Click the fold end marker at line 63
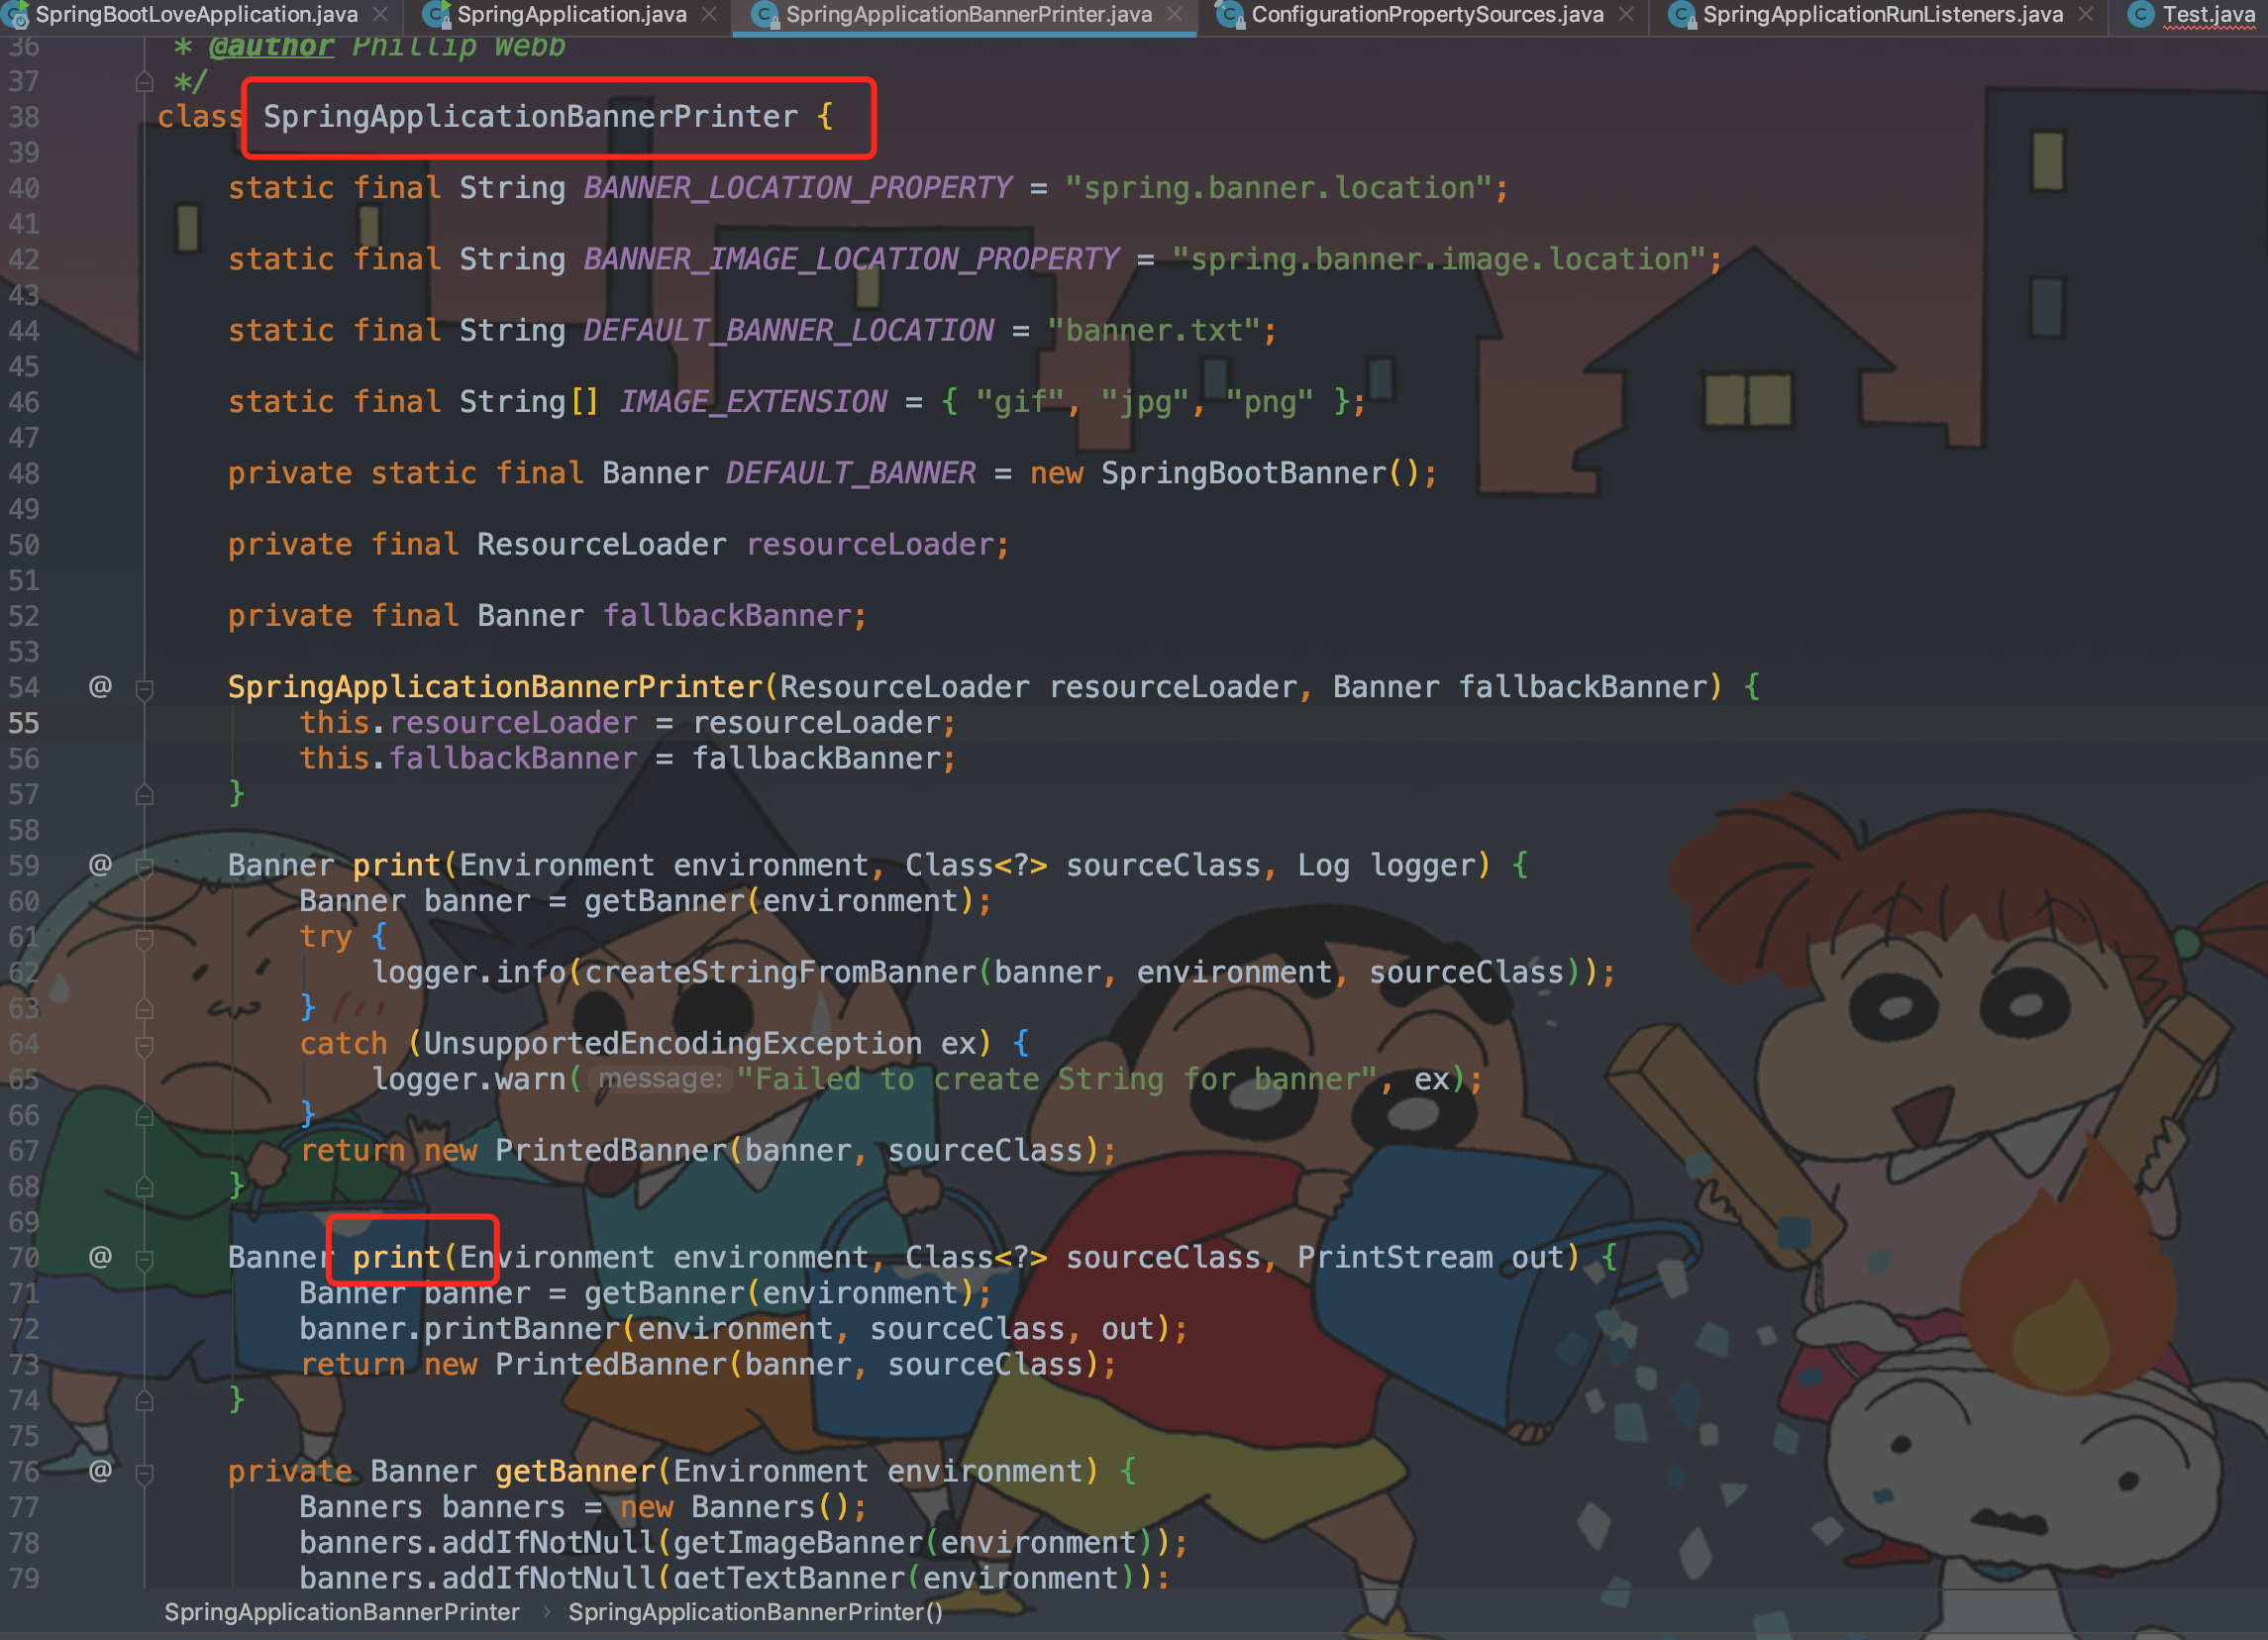The height and width of the screenshot is (1640, 2268). pyautogui.click(x=144, y=1009)
